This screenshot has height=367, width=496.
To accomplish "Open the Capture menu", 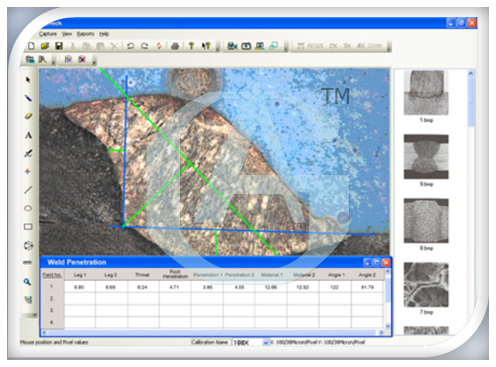I will pyautogui.click(x=48, y=34).
